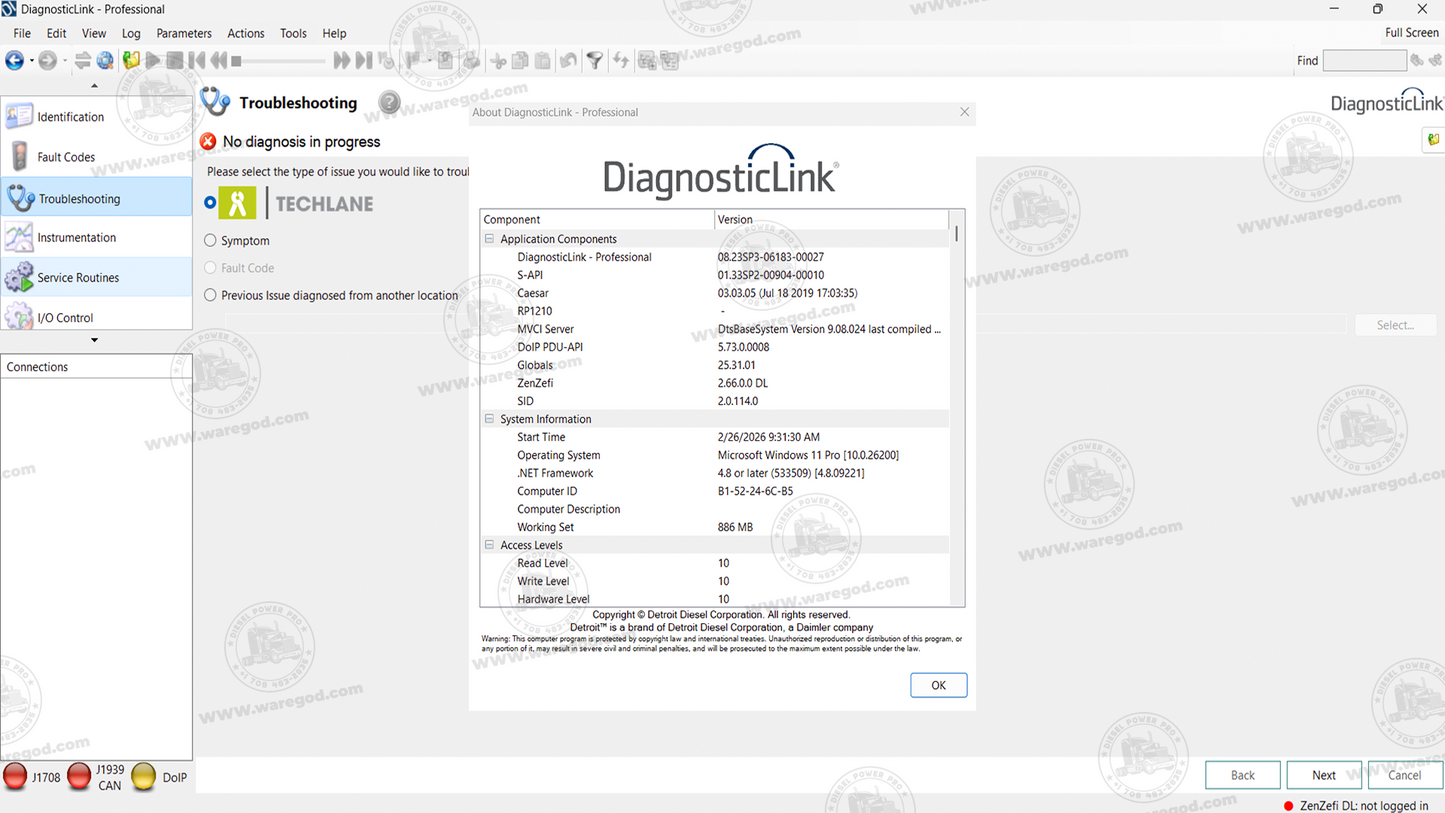
Task: Open the Instrumentation panel icon
Action: [x=21, y=236]
